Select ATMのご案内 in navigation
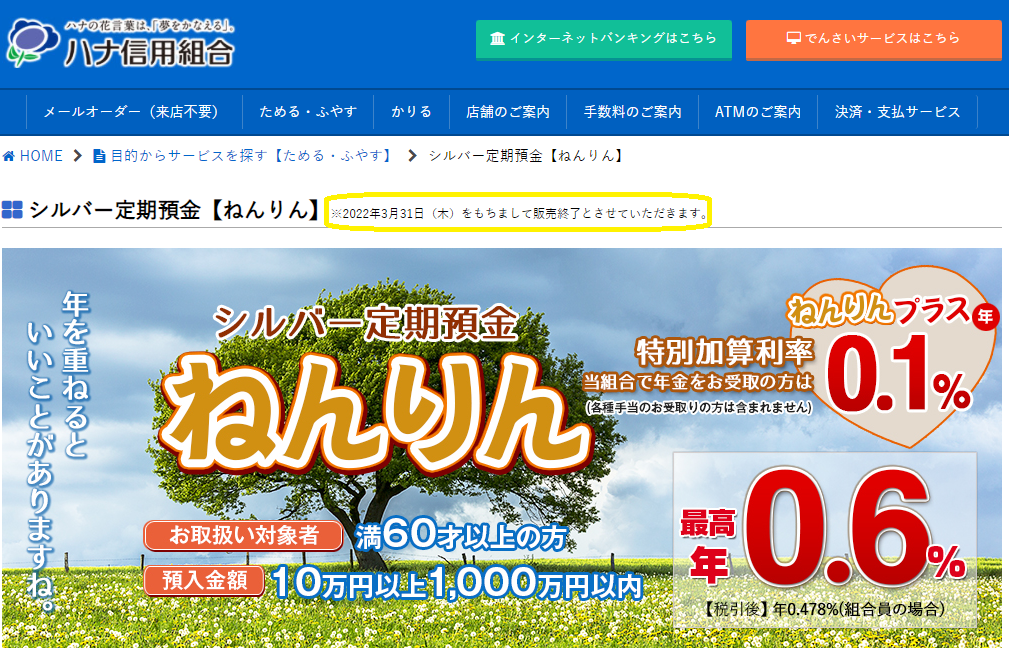Viewport: 1009px width, 655px height. (758, 112)
